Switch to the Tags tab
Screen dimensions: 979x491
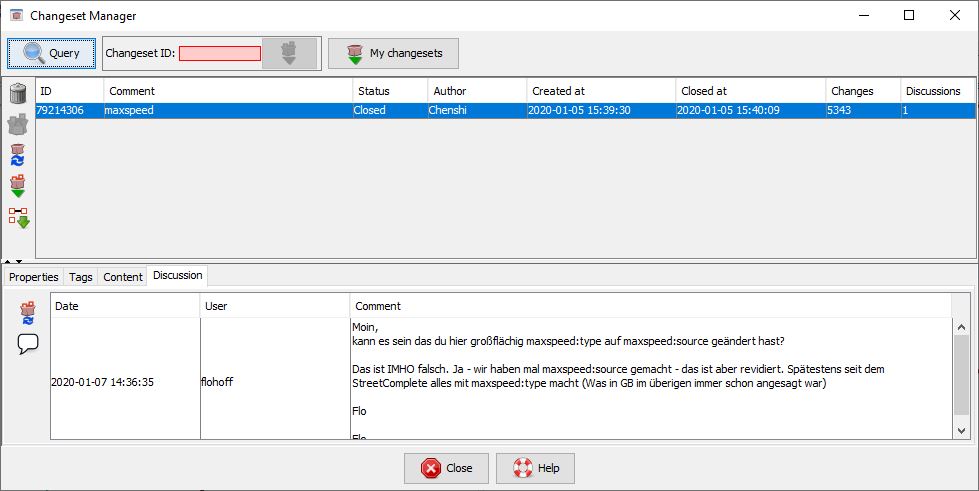point(81,277)
